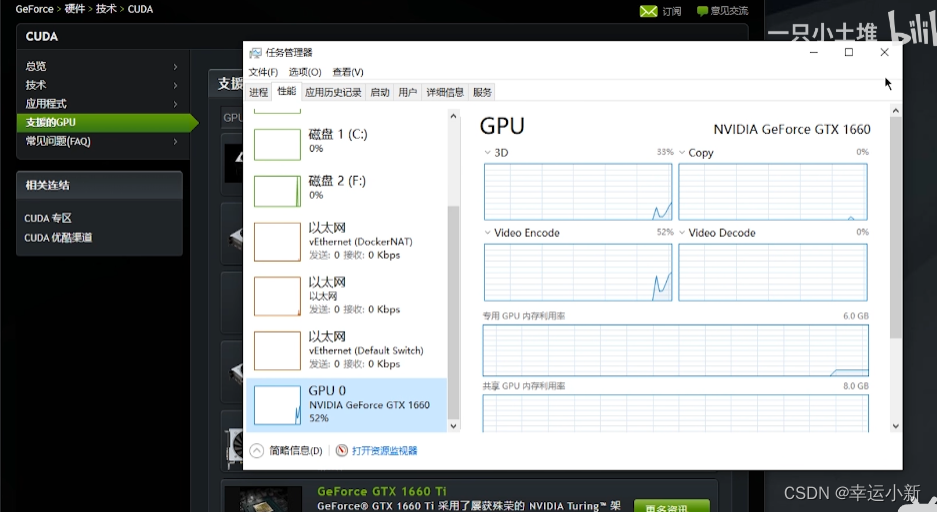
Task: Switch to the 进程 tab
Action: pos(259,92)
